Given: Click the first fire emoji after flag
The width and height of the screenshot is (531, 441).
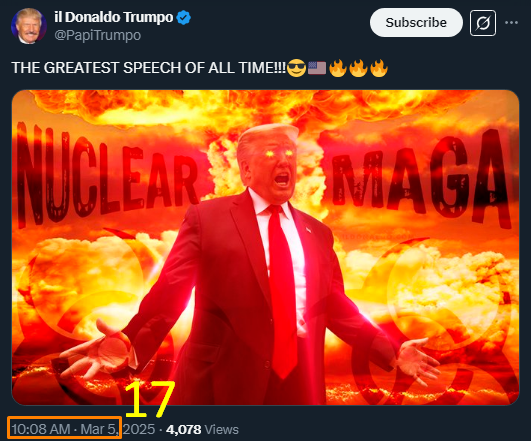Looking at the screenshot, I should pyautogui.click(x=338, y=68).
